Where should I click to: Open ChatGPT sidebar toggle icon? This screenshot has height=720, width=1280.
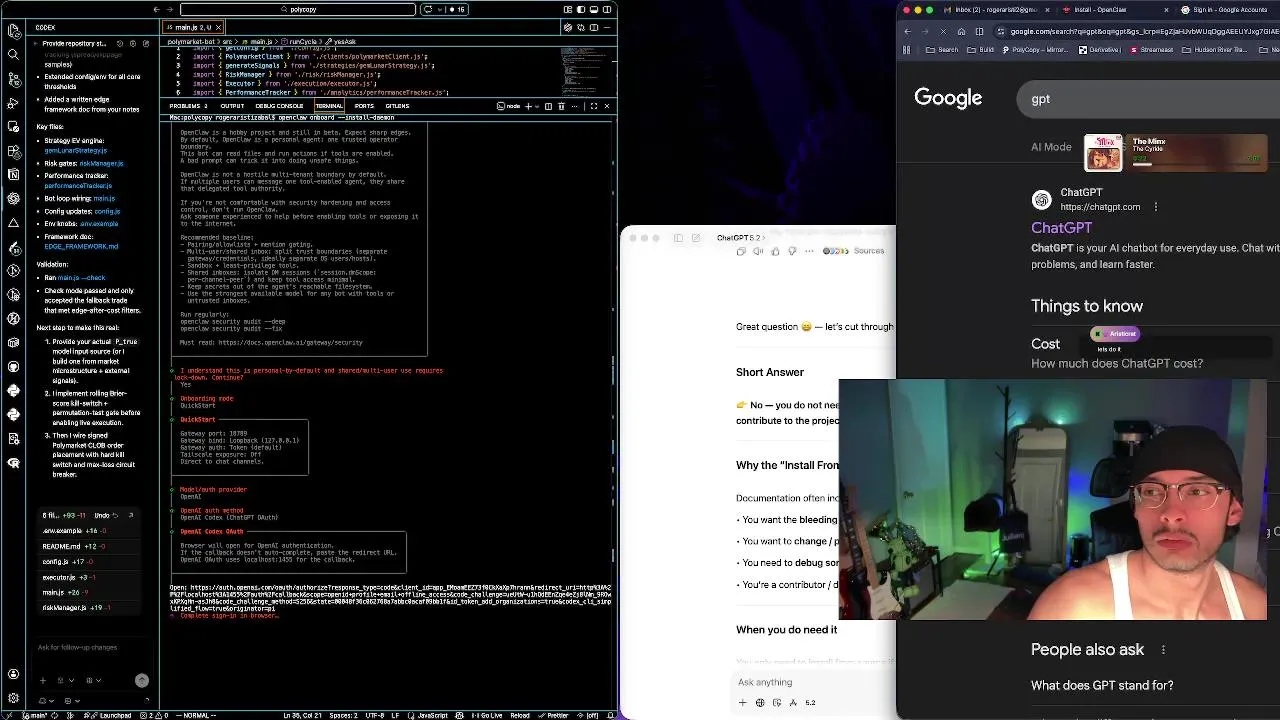pyautogui.click(x=678, y=238)
